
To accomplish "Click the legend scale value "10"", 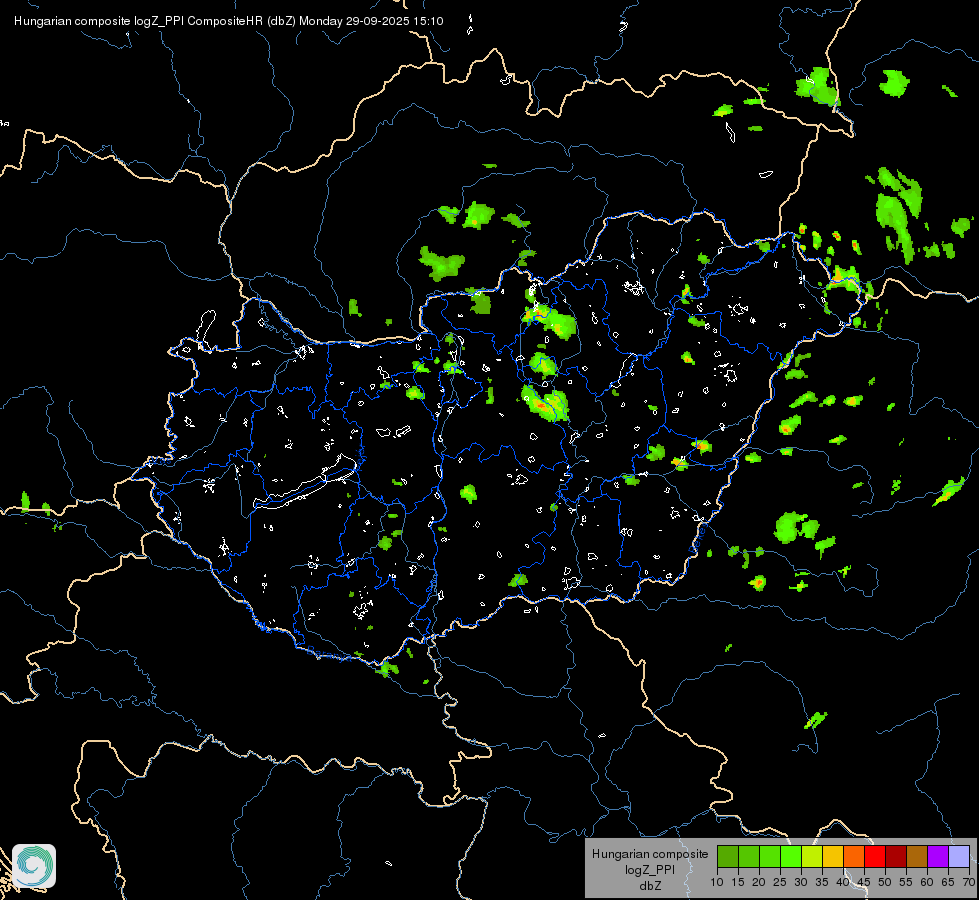I will click(x=717, y=882).
